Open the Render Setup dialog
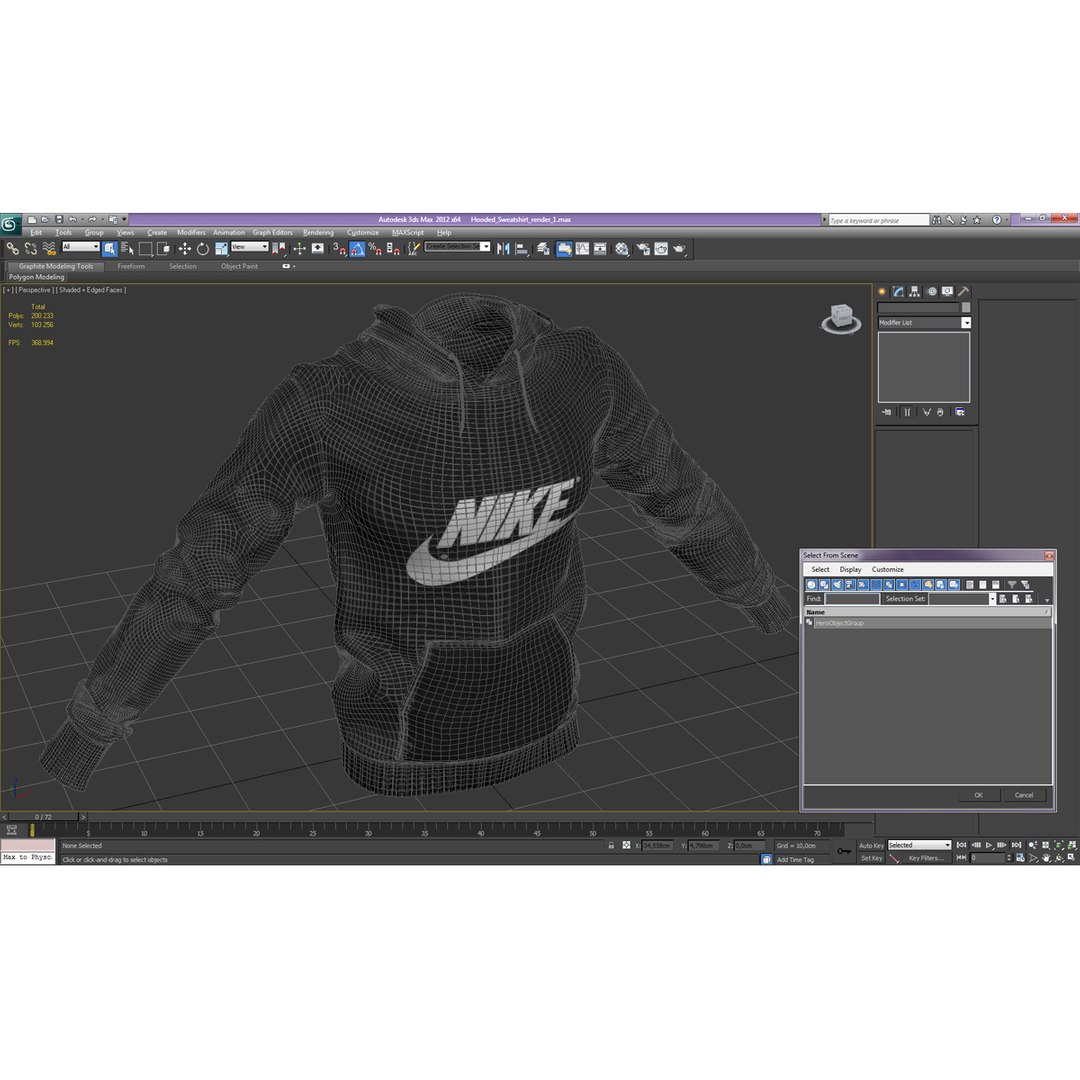 click(643, 249)
